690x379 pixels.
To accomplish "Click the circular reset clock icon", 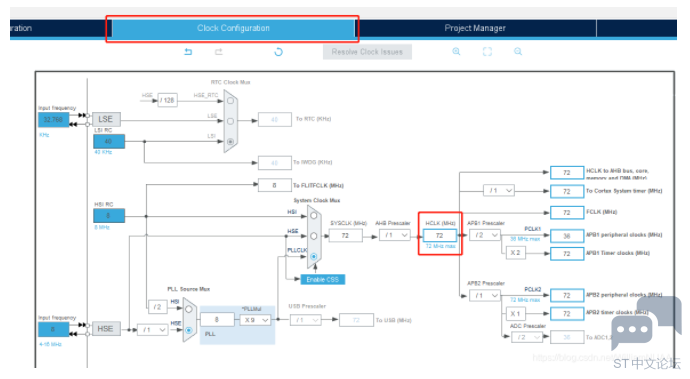I will click(x=279, y=52).
